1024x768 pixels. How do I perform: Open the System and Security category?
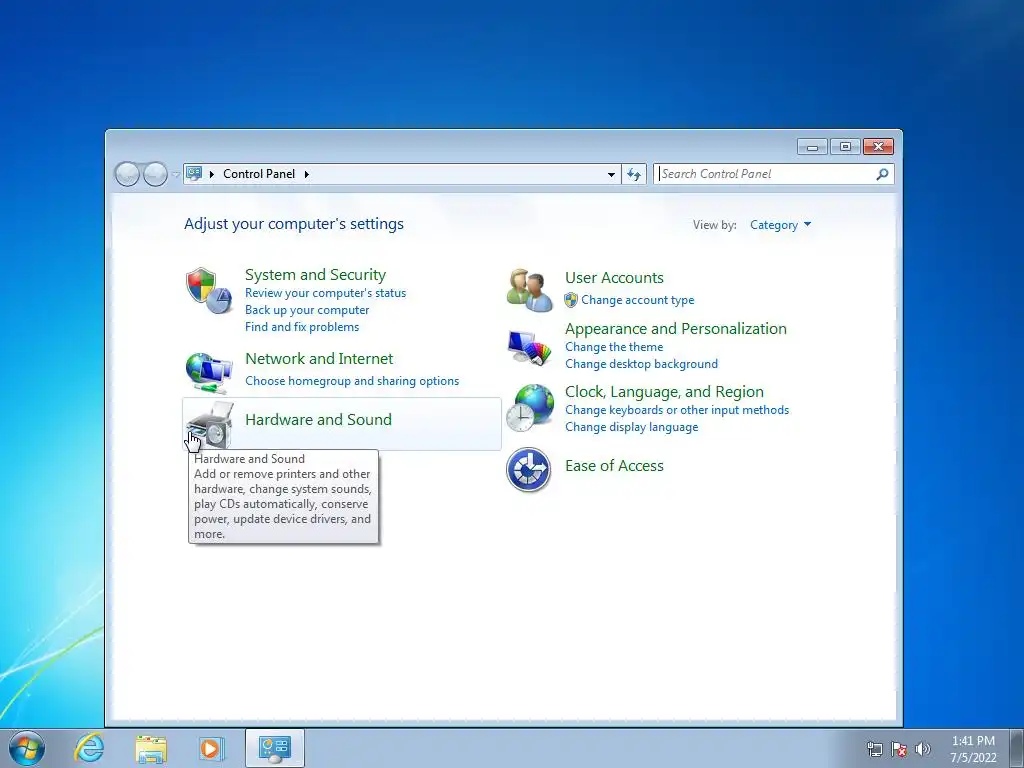click(x=315, y=274)
